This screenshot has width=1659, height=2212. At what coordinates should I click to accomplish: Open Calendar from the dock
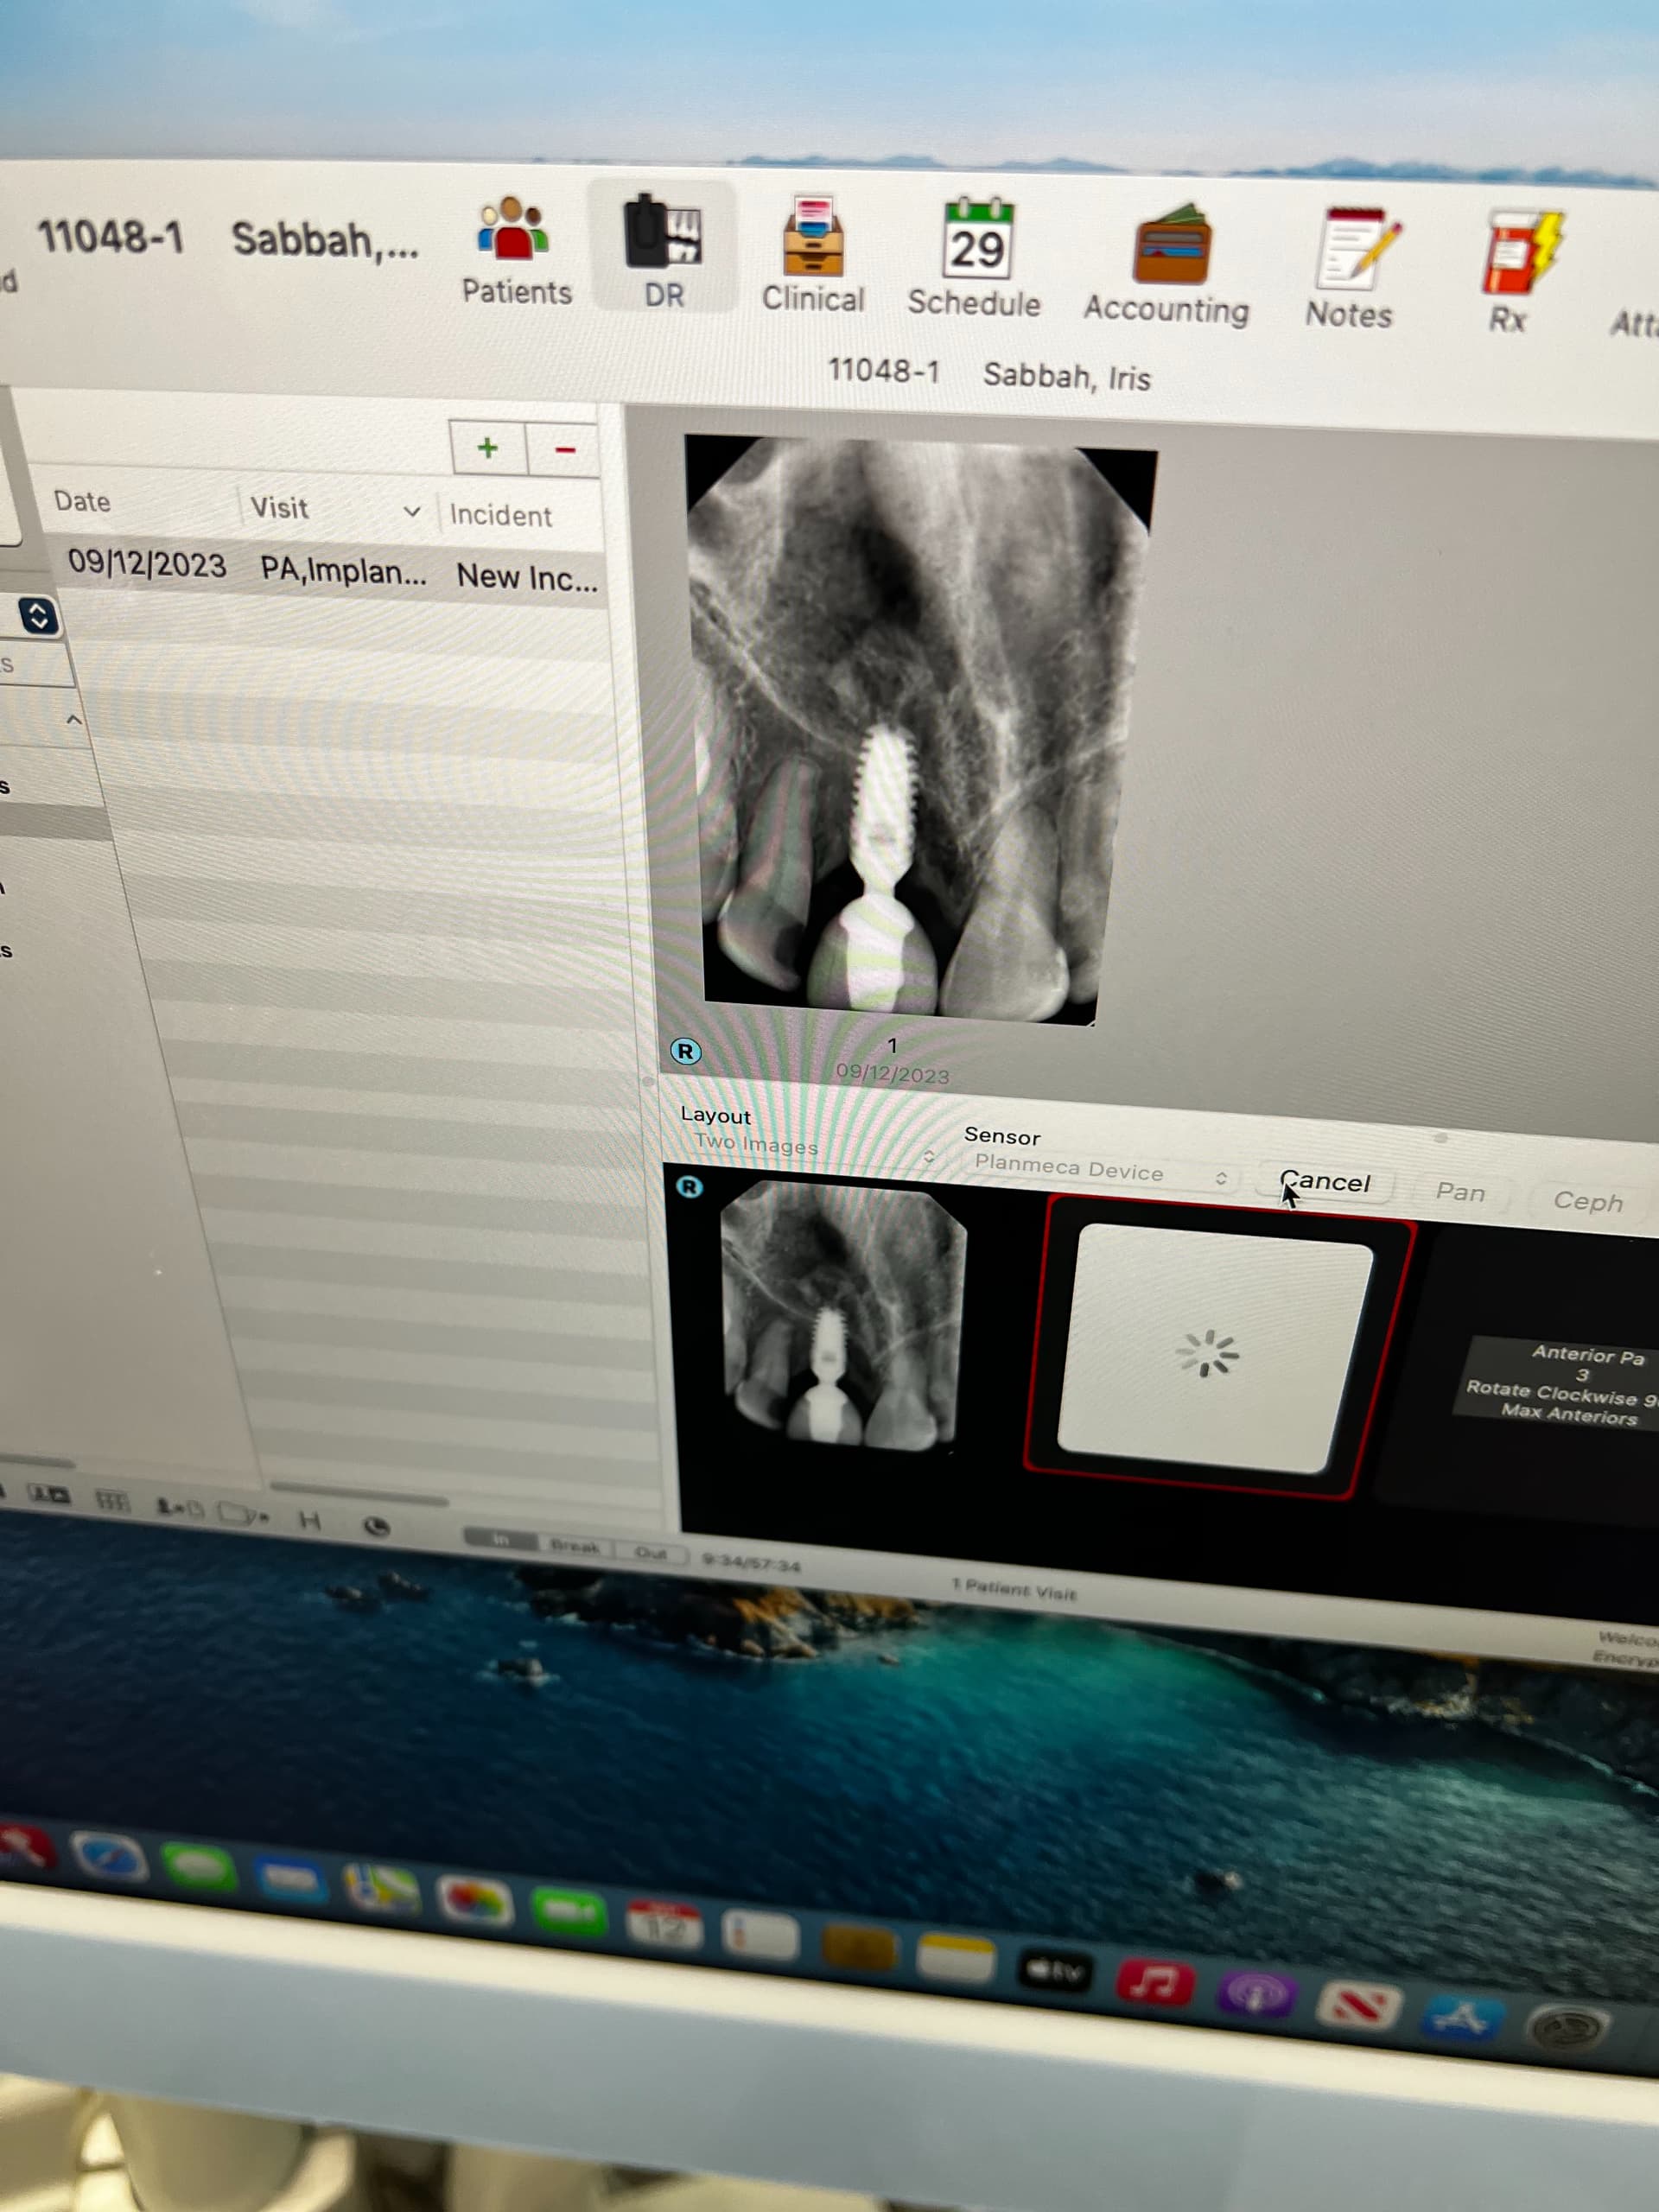pyautogui.click(x=664, y=1923)
